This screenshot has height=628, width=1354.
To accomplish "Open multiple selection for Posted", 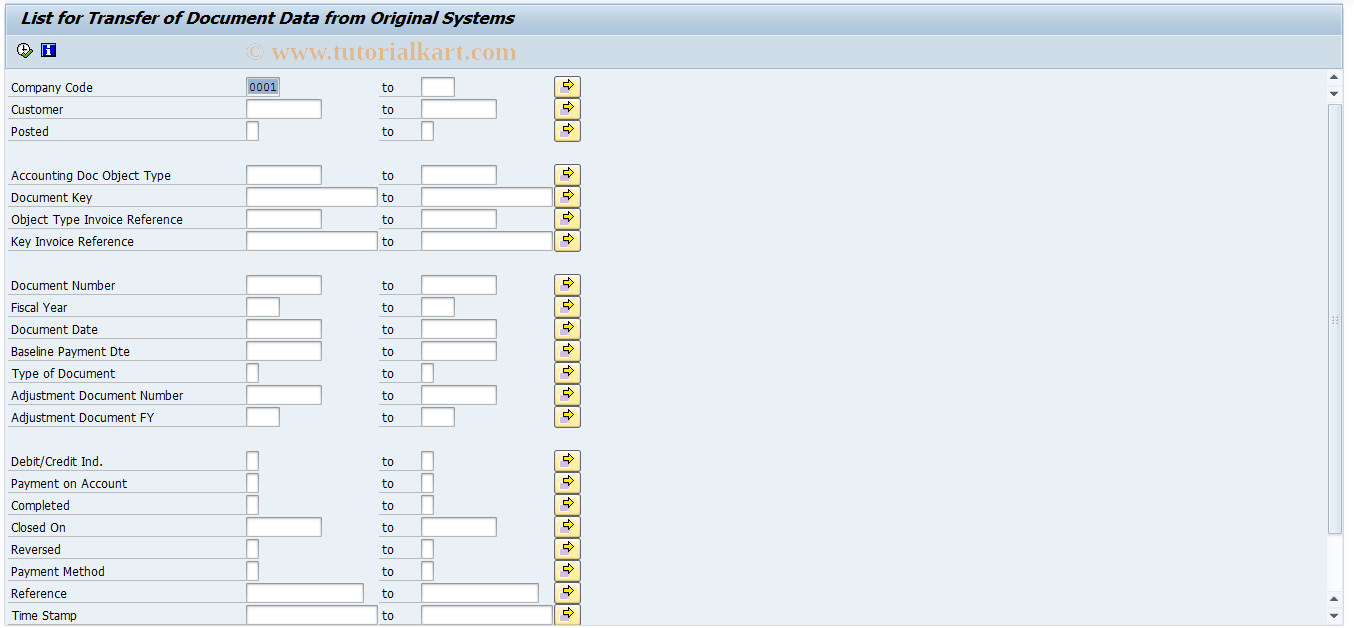I will [x=567, y=131].
